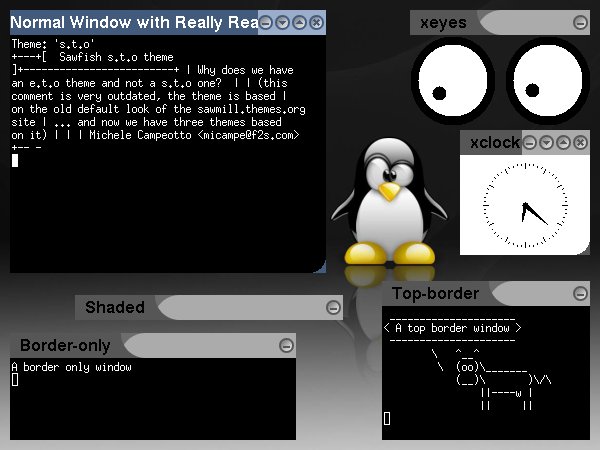The image size is (600, 450).
Task: Click the minus button on the Top-border titlebar
Action: pyautogui.click(x=580, y=294)
